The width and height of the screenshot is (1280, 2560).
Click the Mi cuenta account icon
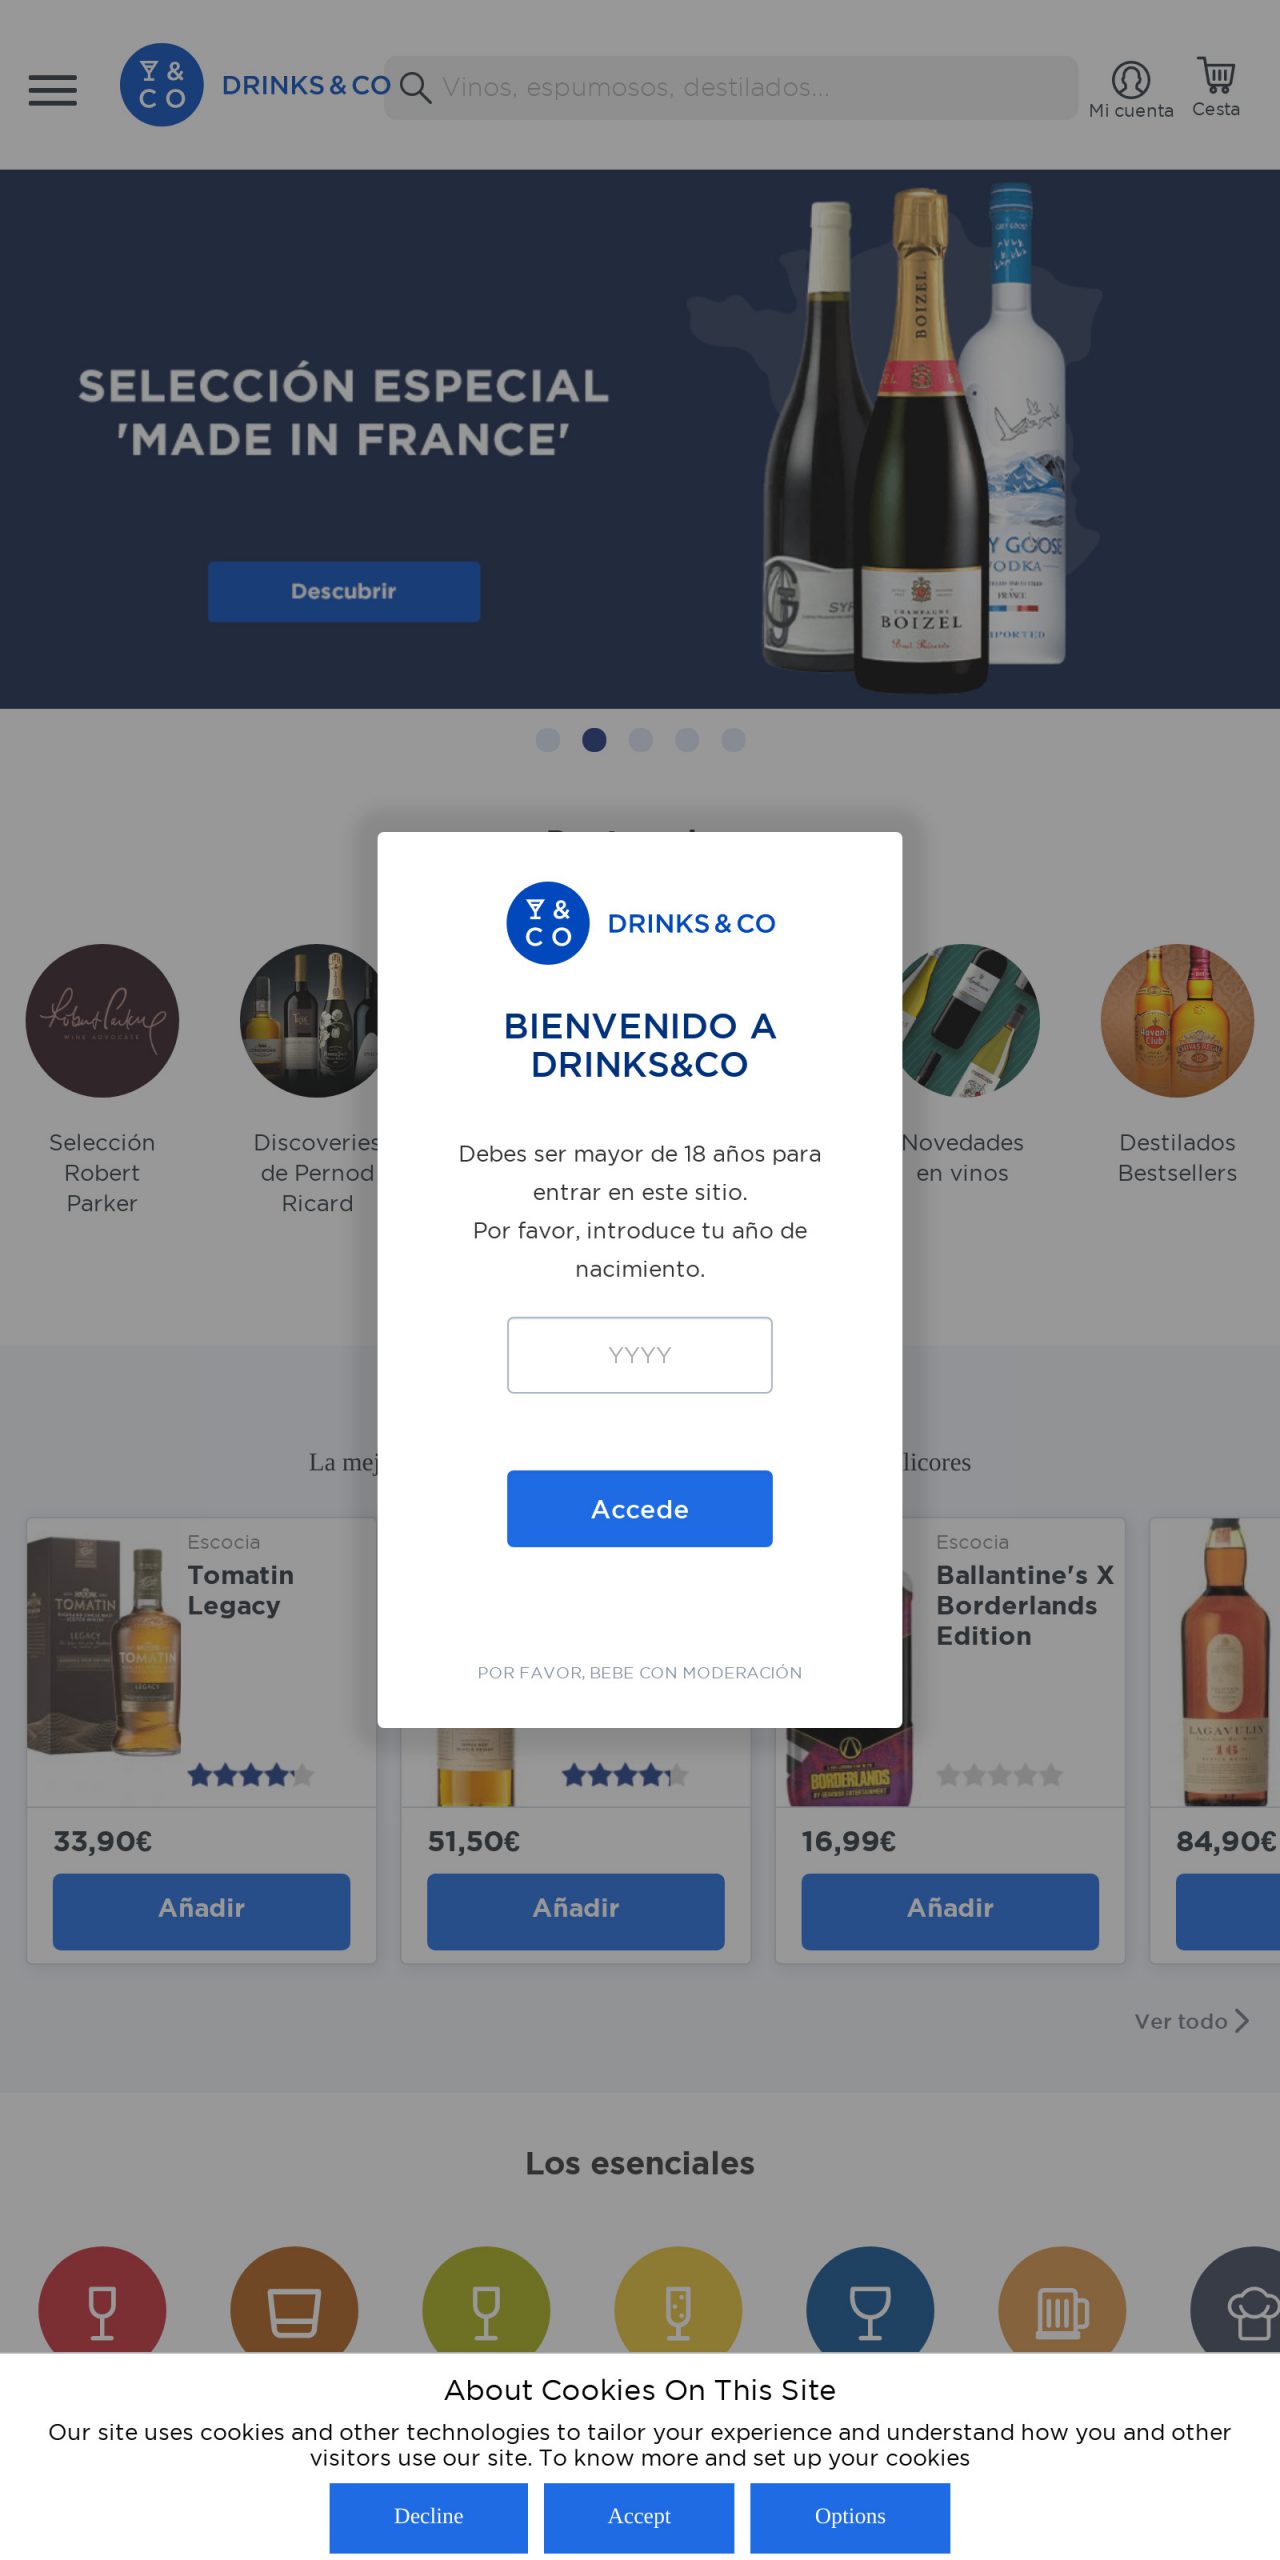click(1131, 80)
